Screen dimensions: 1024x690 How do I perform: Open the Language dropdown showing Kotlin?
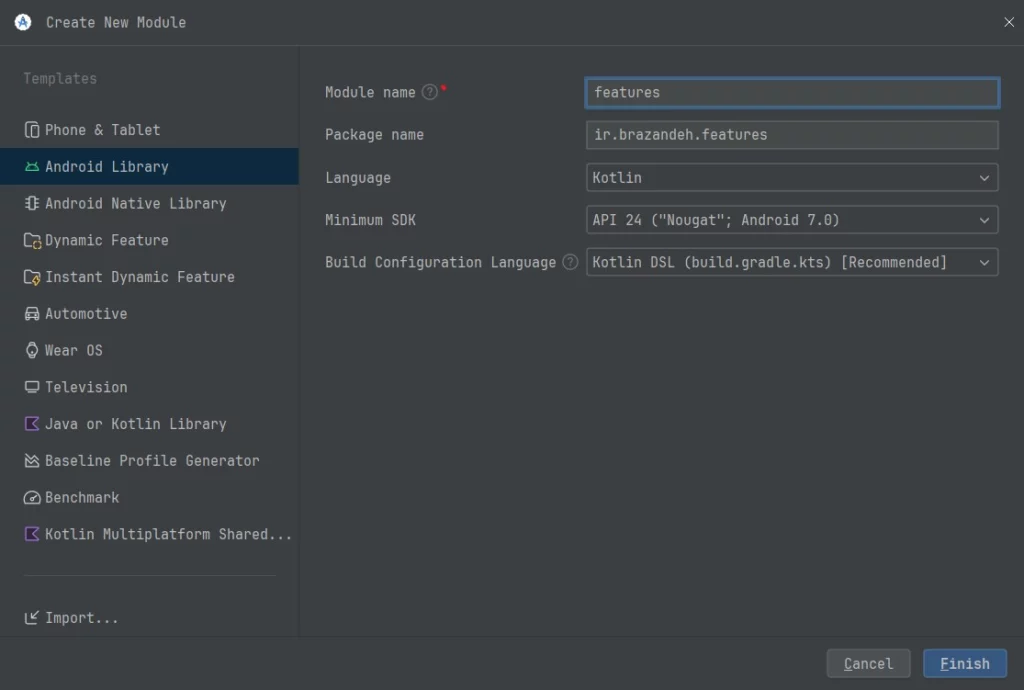[x=791, y=178]
